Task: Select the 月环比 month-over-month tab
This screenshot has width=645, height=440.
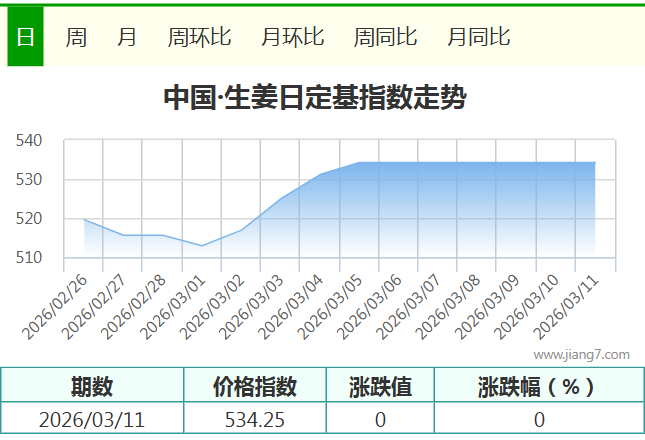Action: (x=292, y=37)
